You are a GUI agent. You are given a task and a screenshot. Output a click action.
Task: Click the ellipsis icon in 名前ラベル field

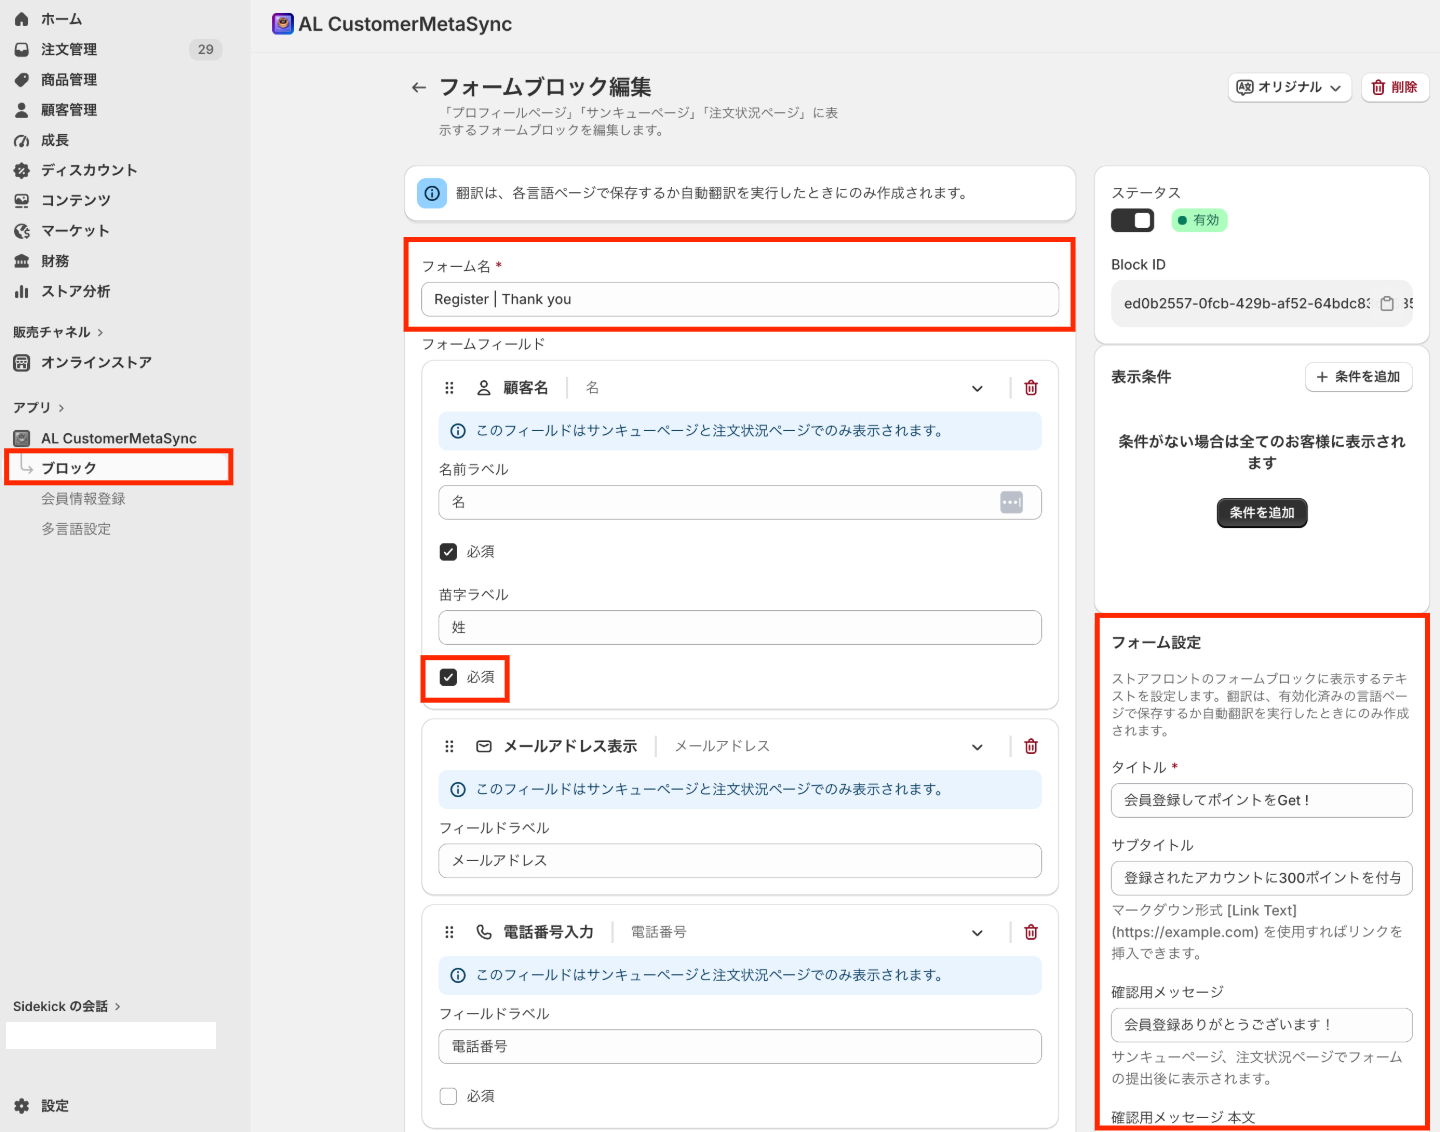click(1011, 502)
